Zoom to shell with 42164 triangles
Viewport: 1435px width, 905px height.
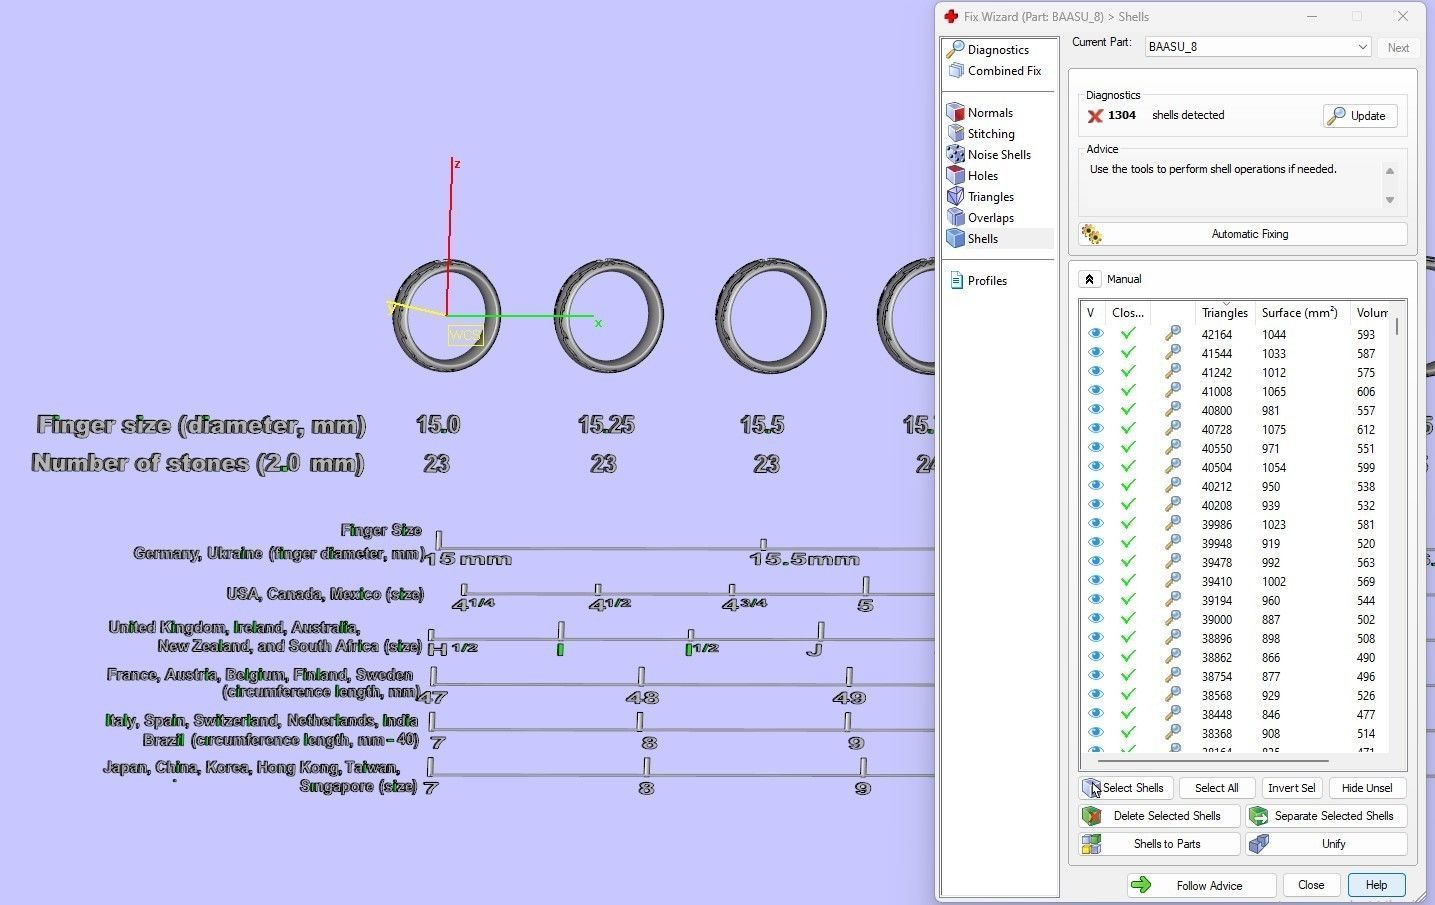pos(1172,334)
